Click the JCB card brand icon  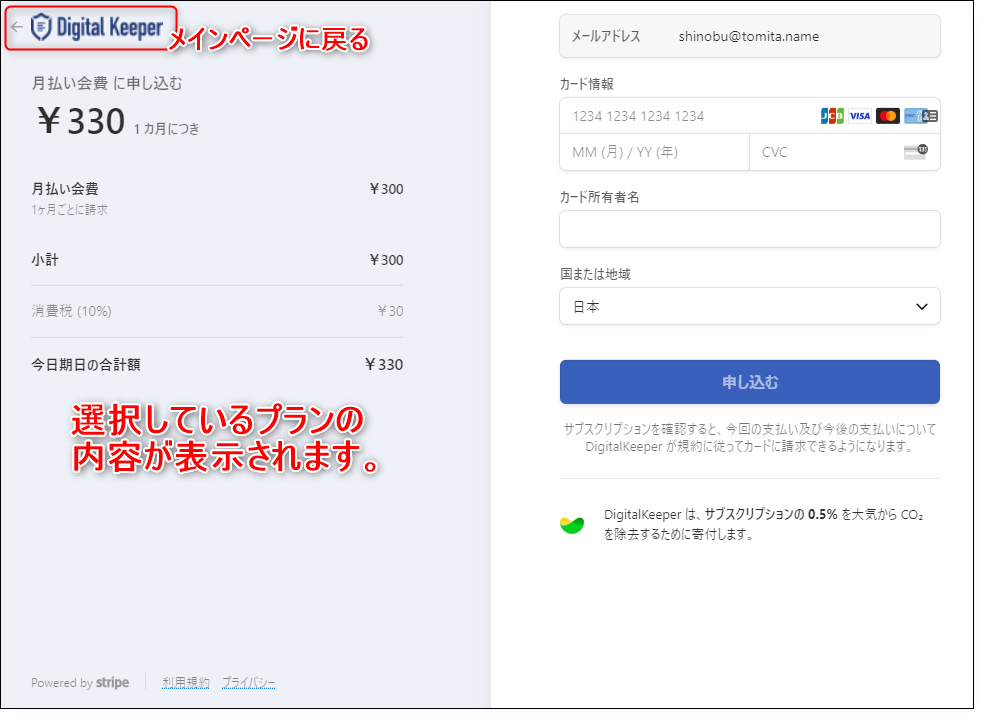point(831,116)
